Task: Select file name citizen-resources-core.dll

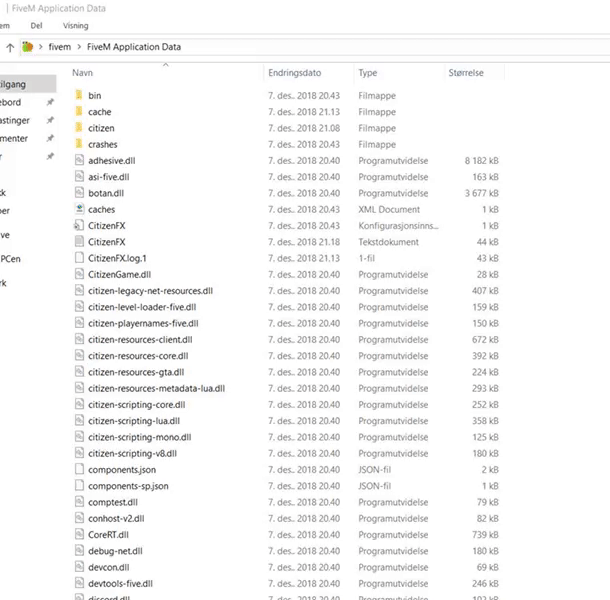Action: point(138,356)
